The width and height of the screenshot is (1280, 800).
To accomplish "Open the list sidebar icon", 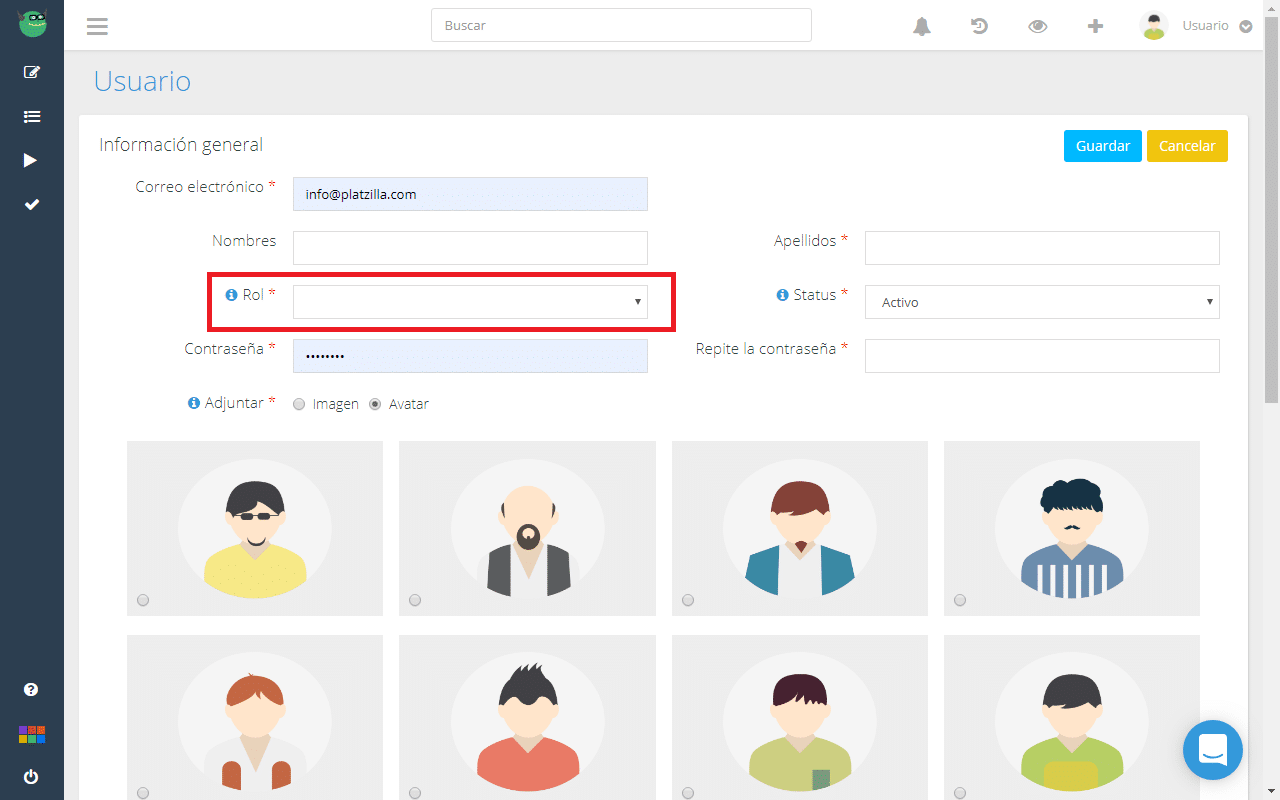I will click(x=32, y=117).
